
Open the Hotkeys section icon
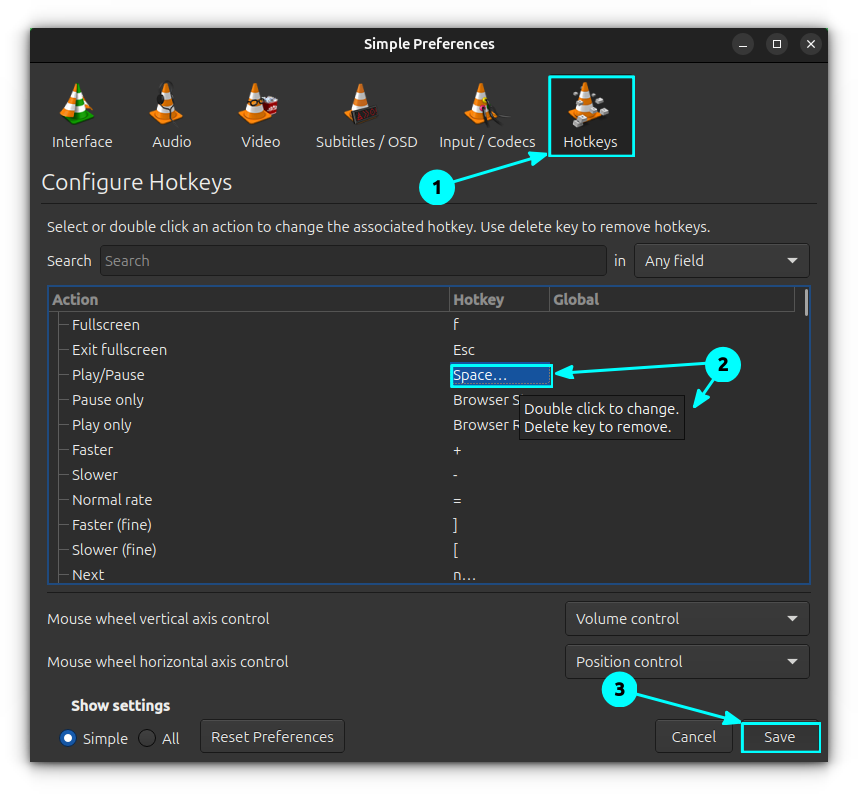click(x=591, y=110)
